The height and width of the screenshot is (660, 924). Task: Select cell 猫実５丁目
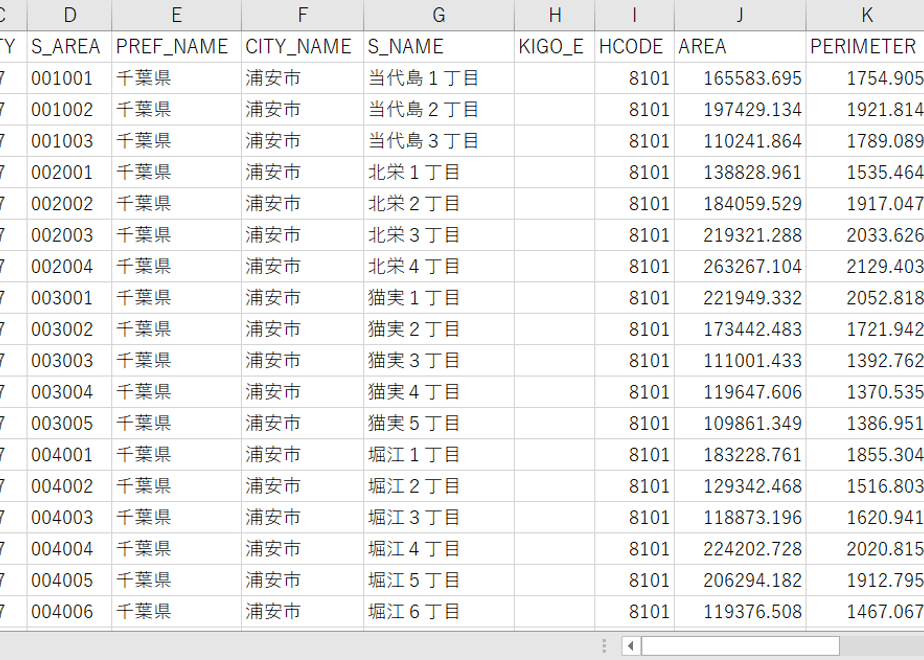(439, 423)
